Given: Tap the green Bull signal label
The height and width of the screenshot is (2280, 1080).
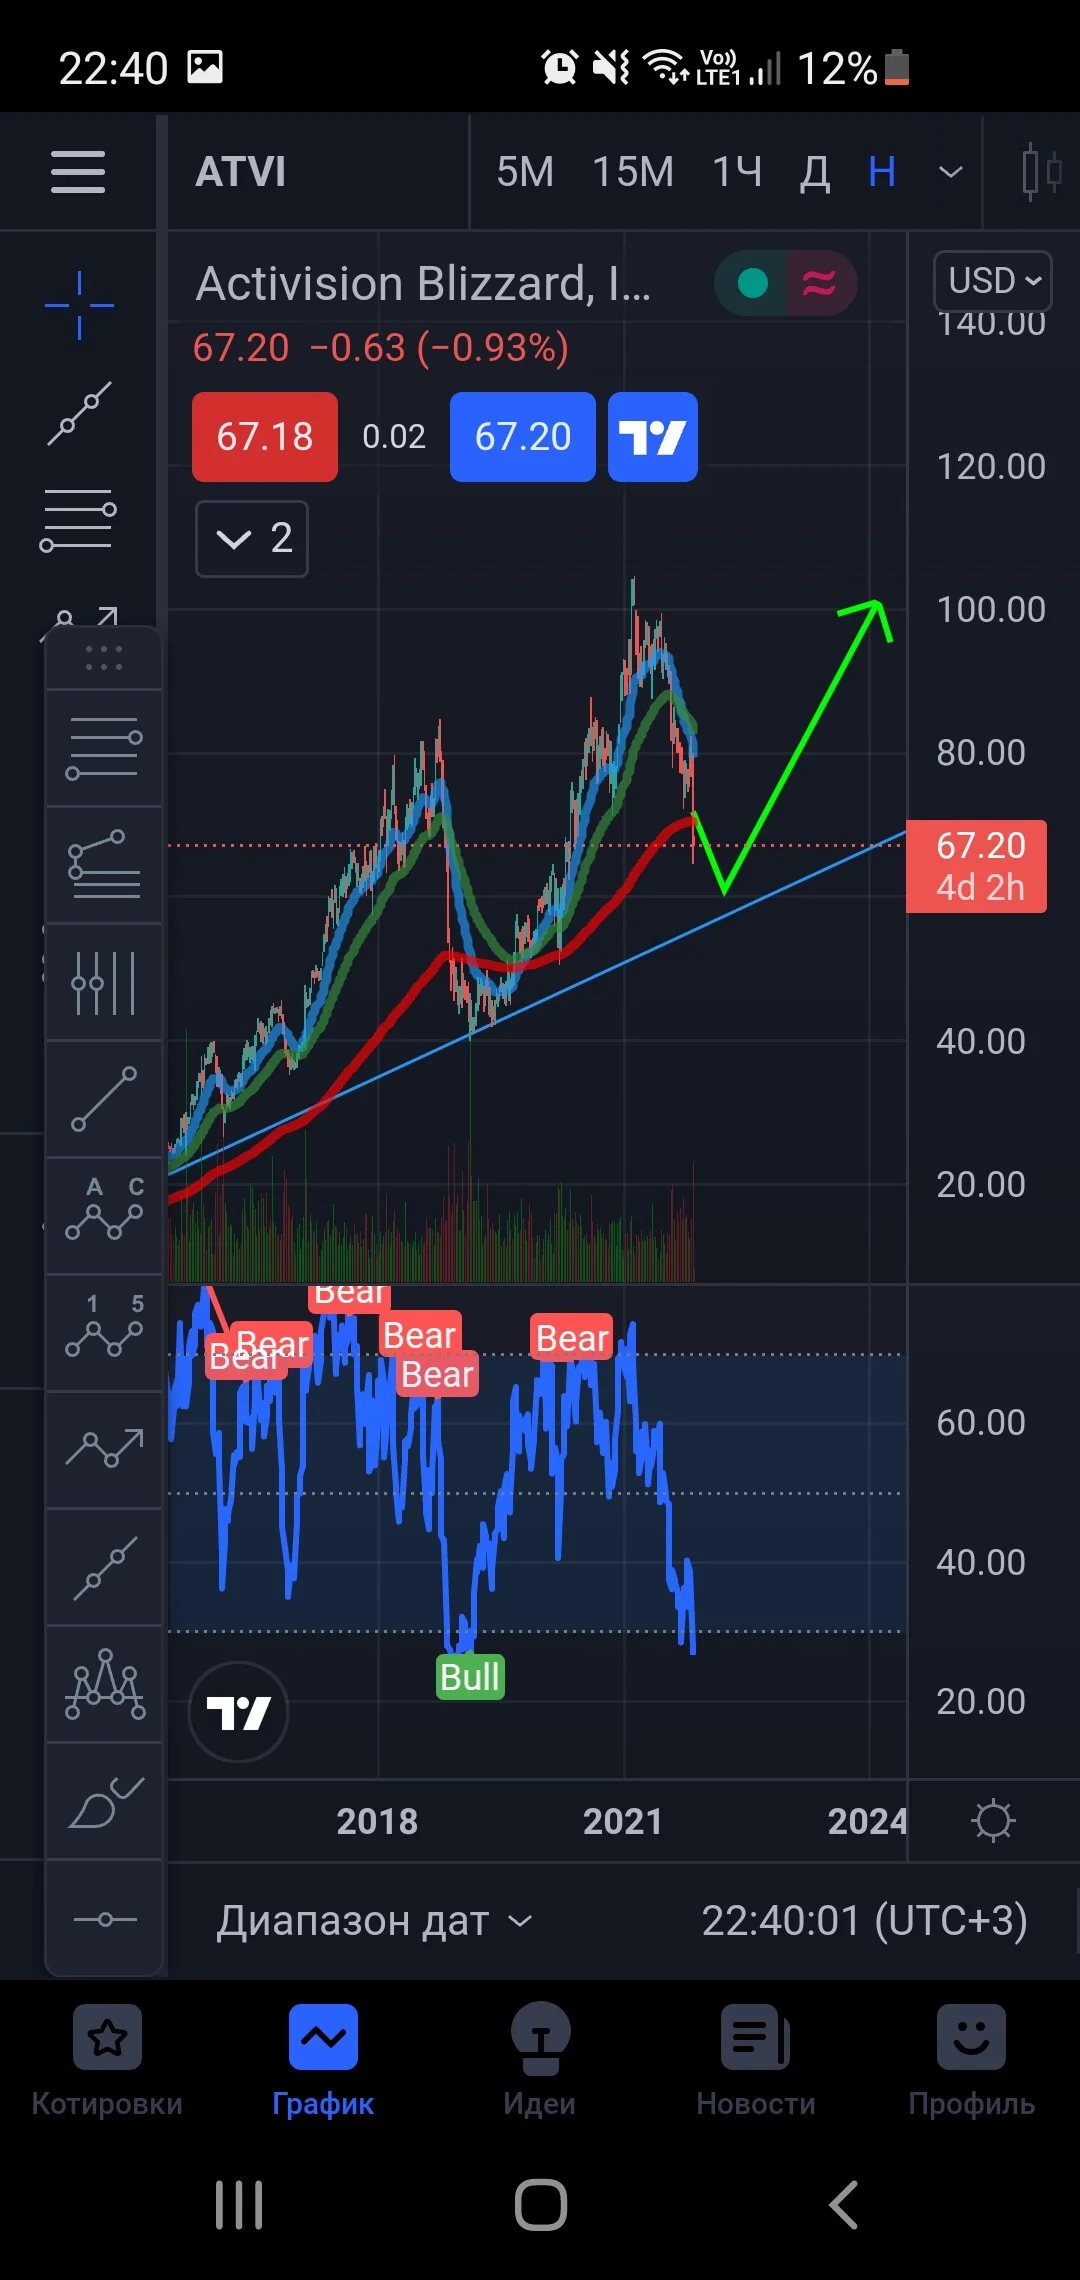Looking at the screenshot, I should click(x=470, y=1676).
